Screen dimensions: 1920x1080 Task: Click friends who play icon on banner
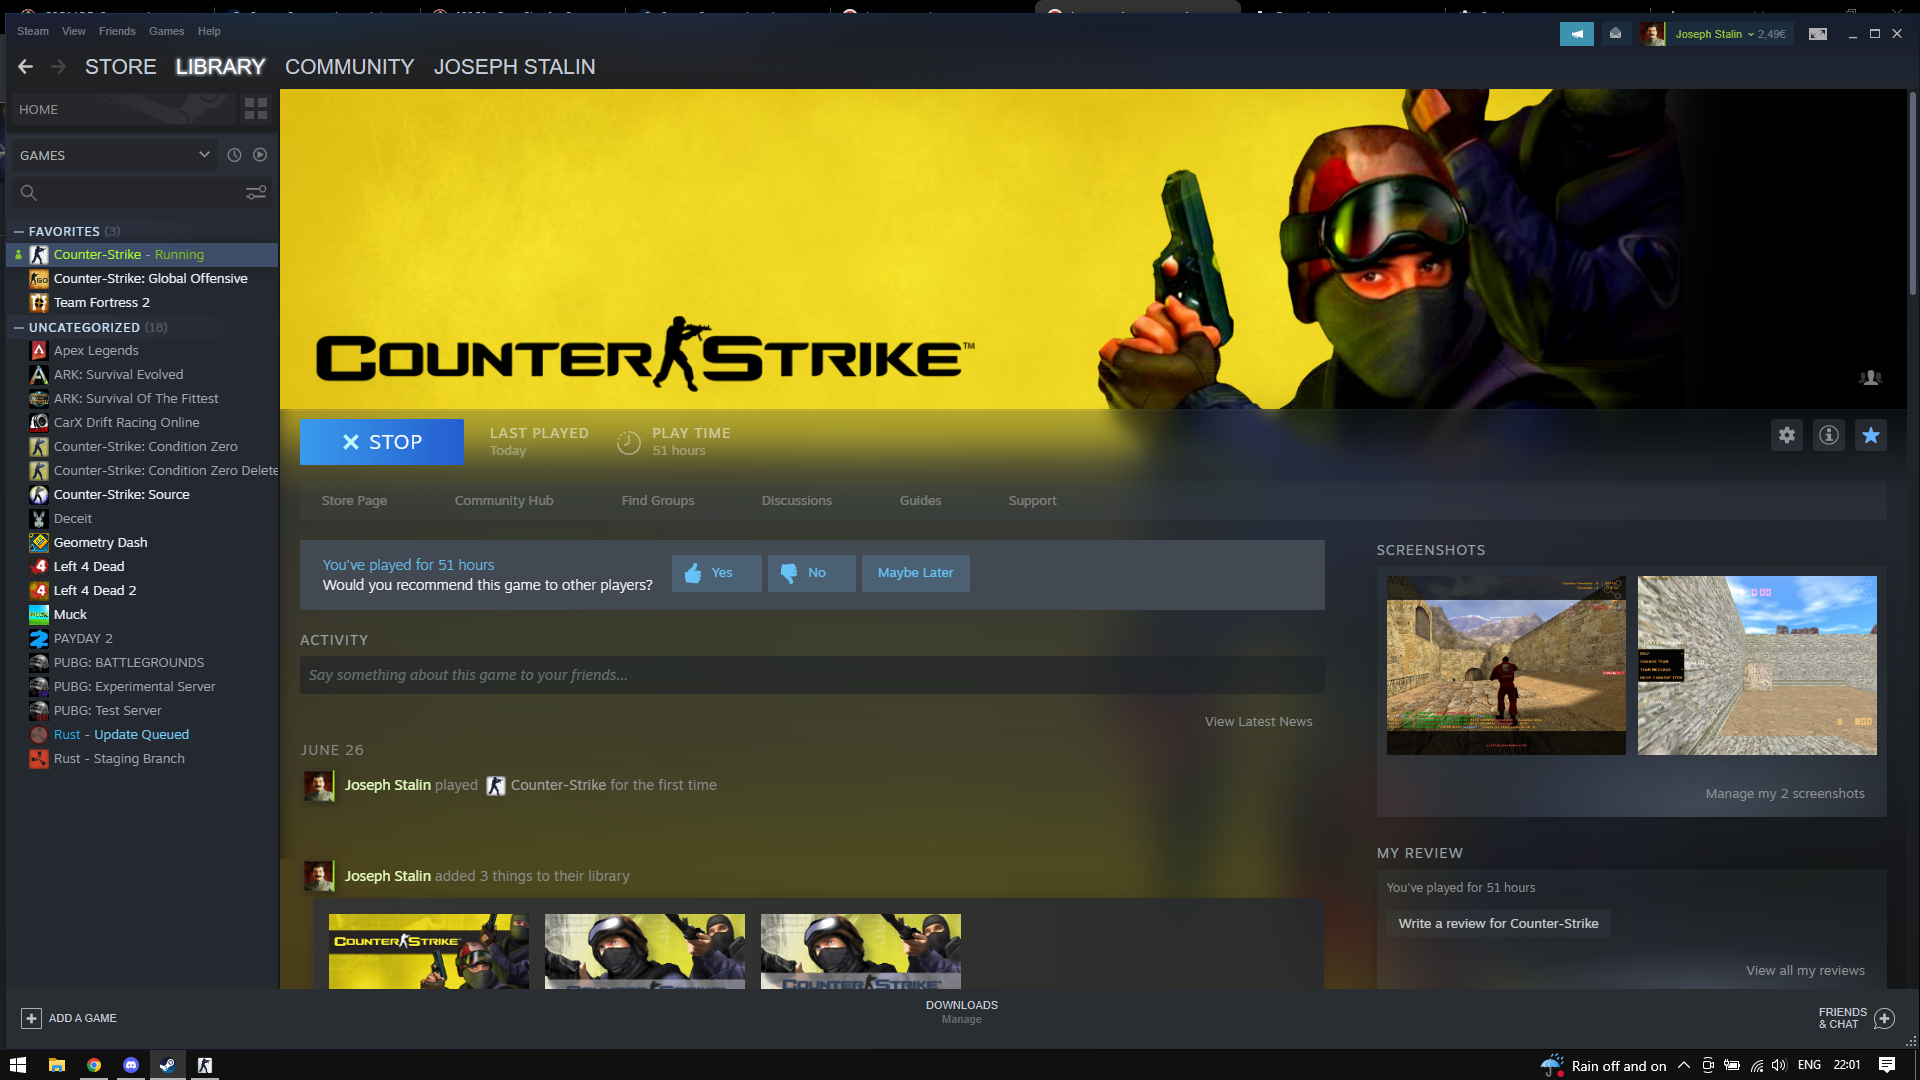[x=1870, y=378]
